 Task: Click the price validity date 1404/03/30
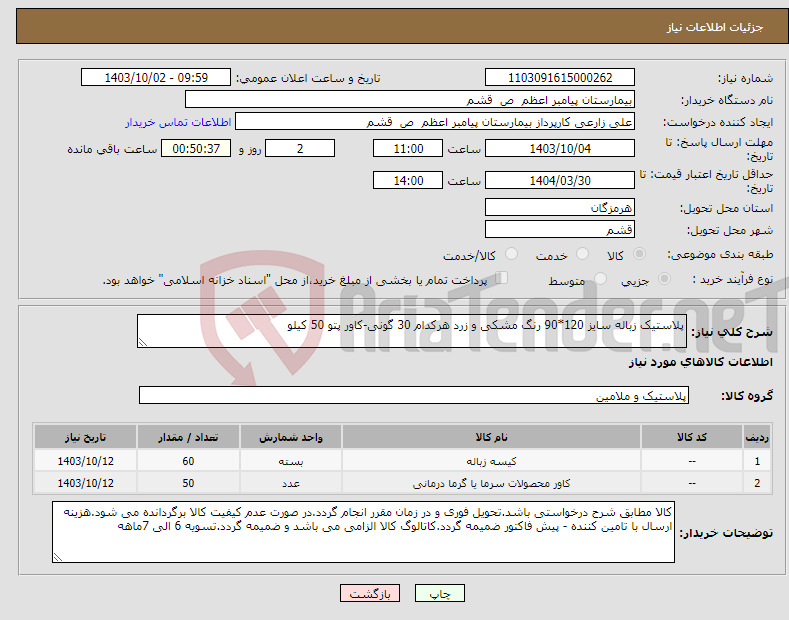(560, 180)
